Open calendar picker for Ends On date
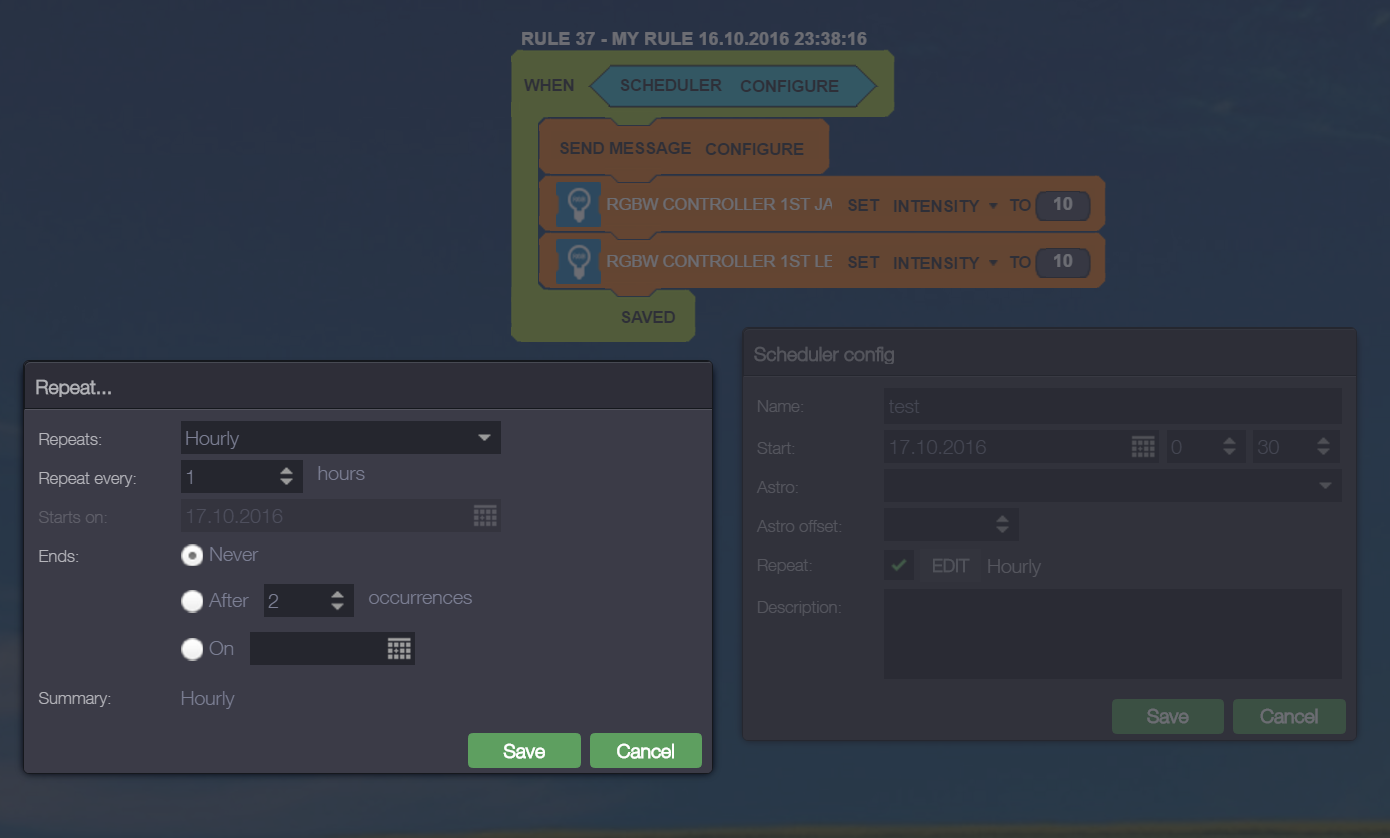 click(399, 649)
